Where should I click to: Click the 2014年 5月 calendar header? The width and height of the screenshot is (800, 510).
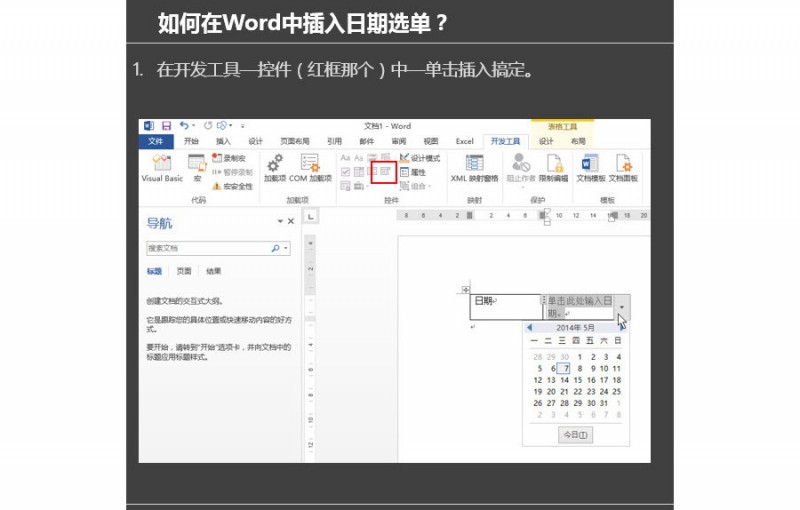point(575,327)
